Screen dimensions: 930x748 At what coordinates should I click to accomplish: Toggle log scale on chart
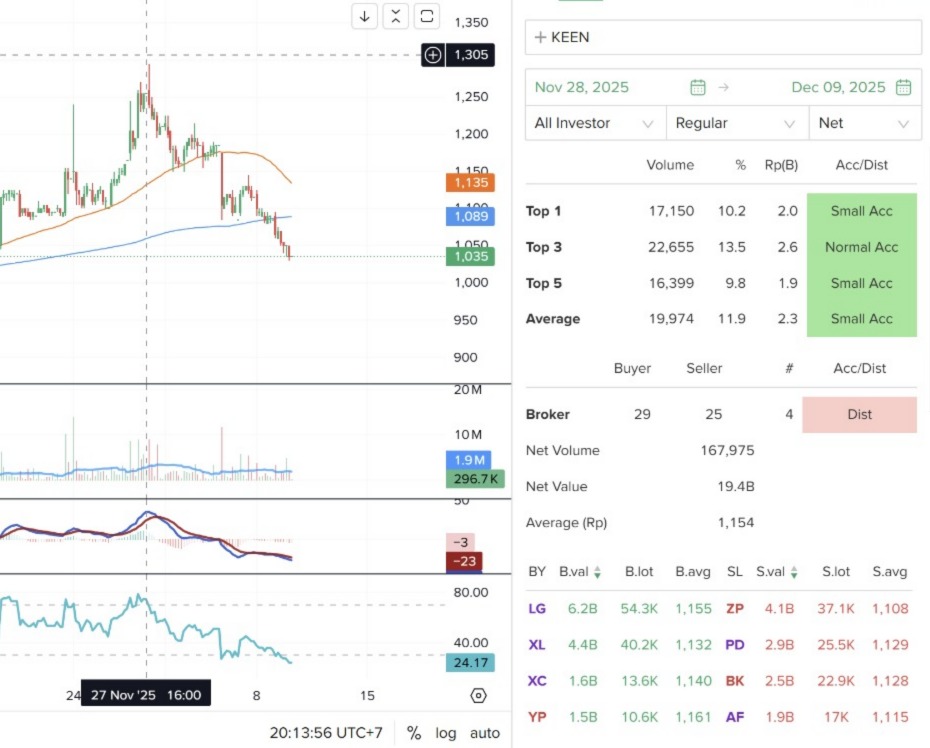(445, 733)
